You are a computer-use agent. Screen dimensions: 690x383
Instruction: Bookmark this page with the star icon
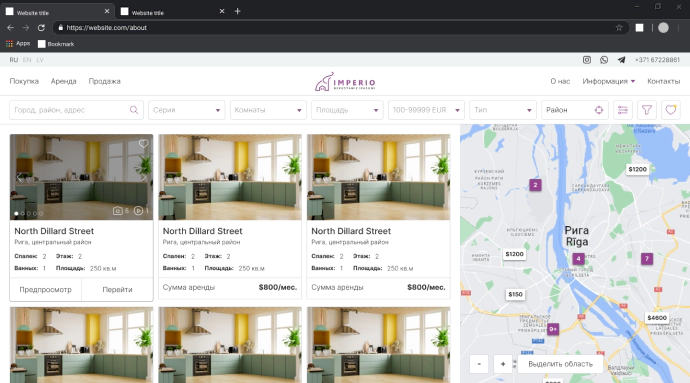(x=619, y=27)
